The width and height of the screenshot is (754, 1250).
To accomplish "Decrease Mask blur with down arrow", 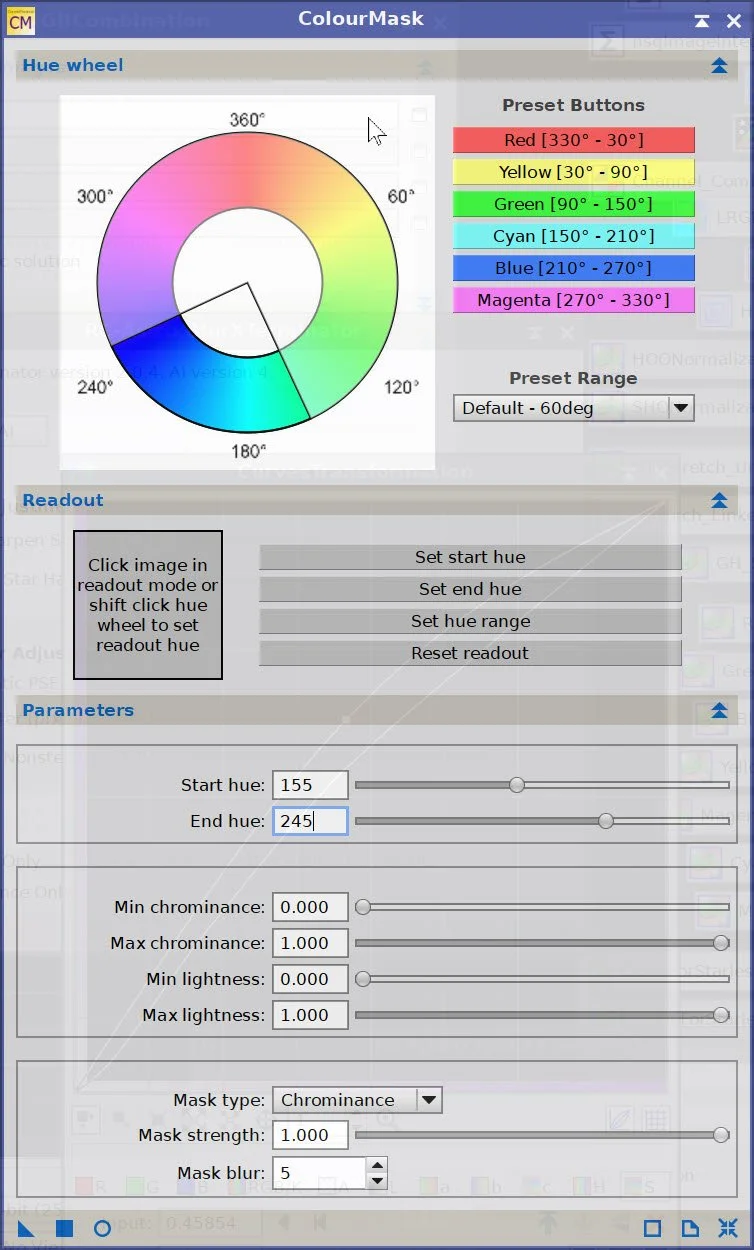I will click(x=377, y=1181).
